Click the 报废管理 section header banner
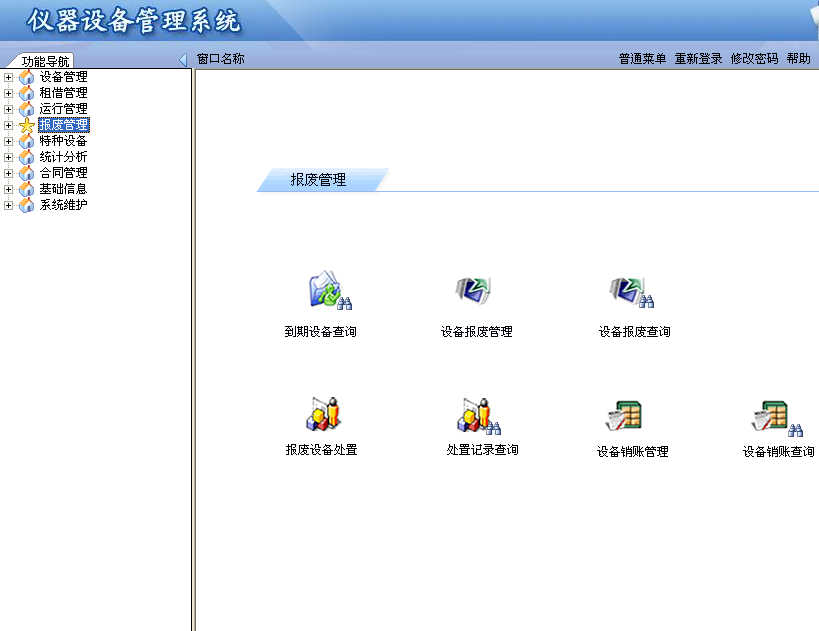This screenshot has width=819, height=631. (322, 180)
